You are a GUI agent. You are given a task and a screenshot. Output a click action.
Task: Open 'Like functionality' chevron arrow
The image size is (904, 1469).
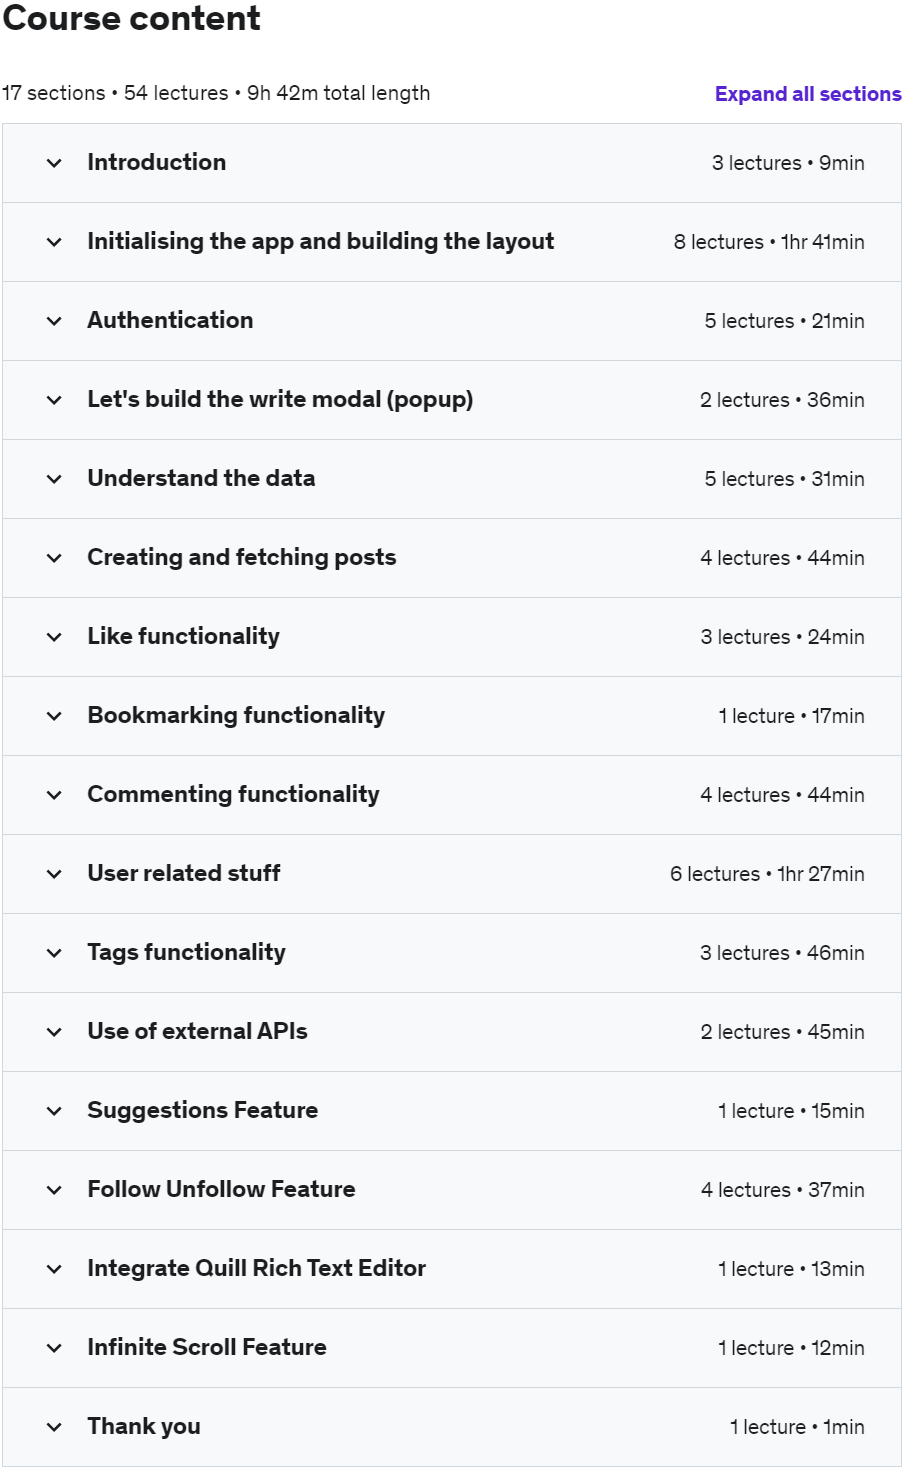pos(54,637)
